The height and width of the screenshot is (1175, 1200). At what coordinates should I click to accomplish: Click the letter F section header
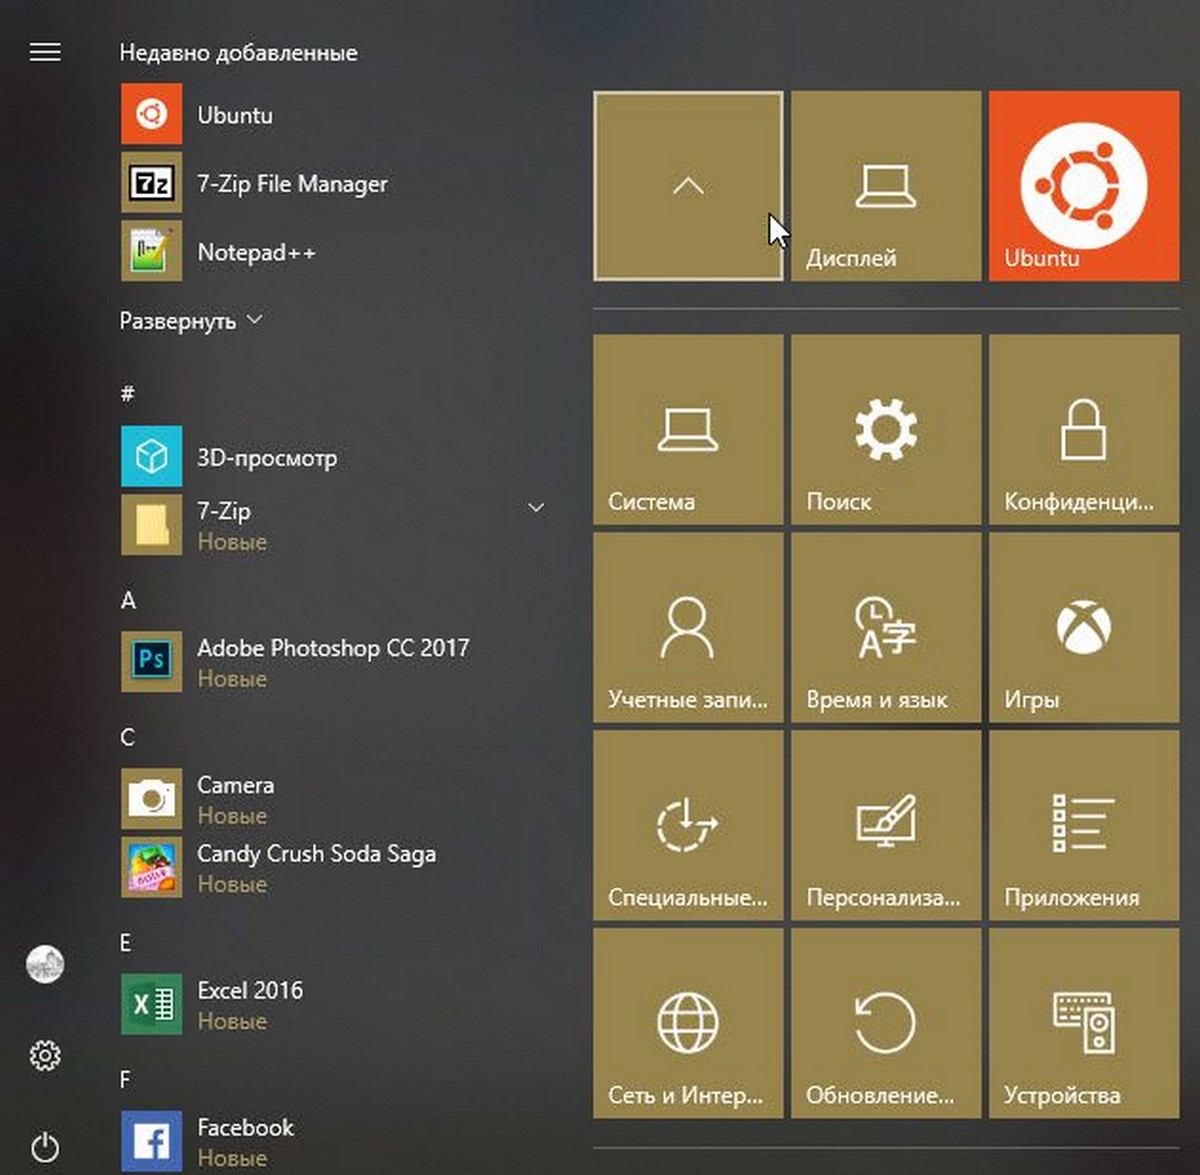coord(125,1079)
